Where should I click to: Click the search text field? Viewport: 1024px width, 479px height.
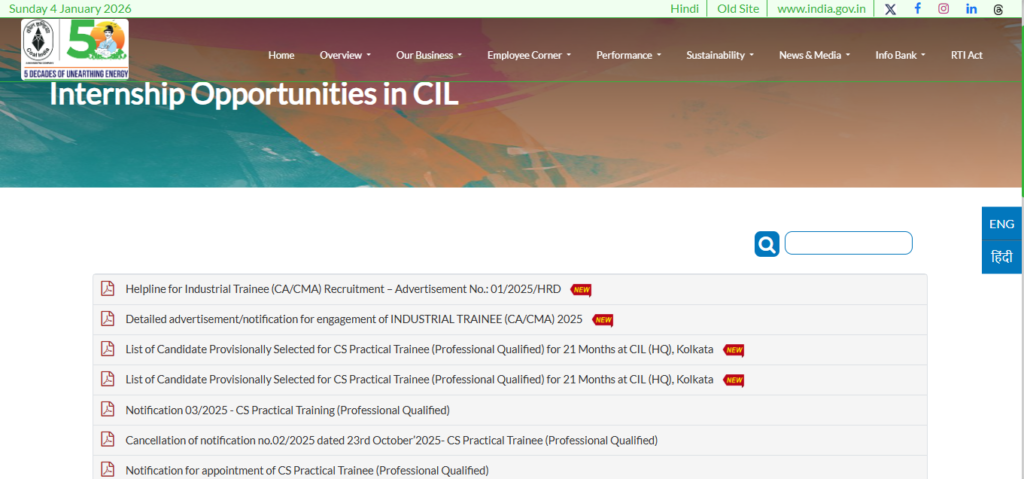tap(848, 243)
